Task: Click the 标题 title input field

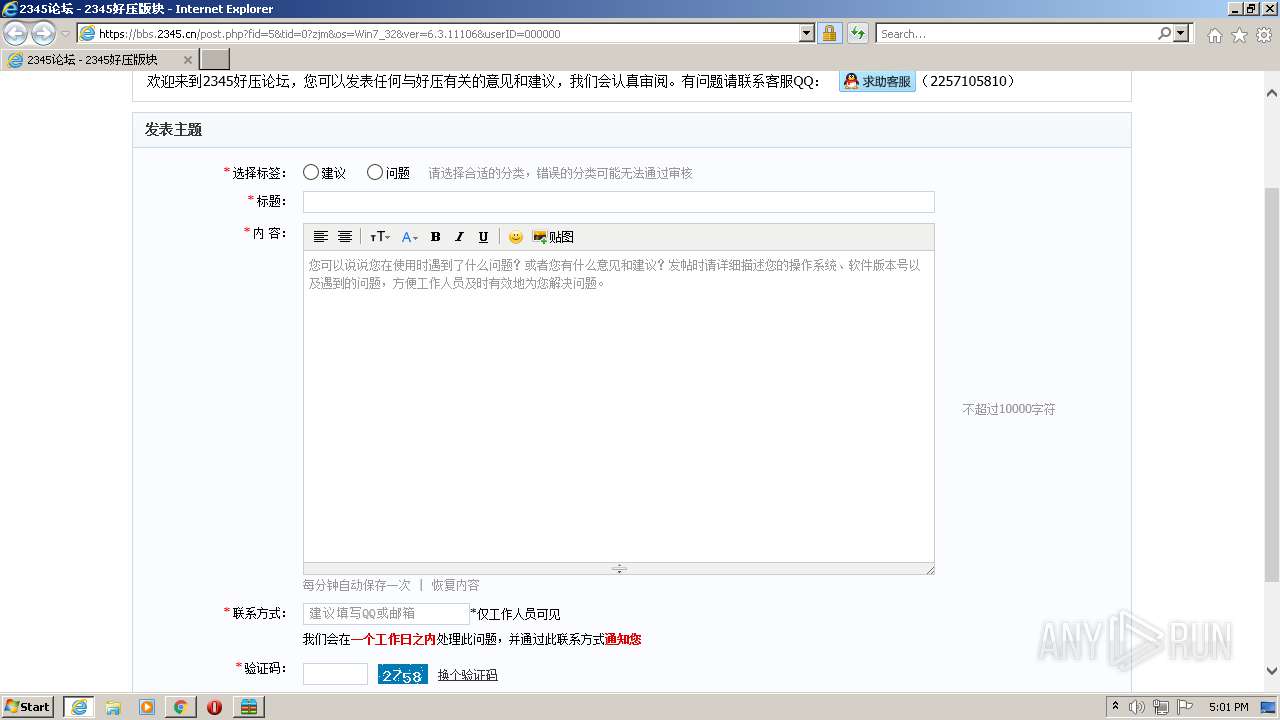Action: (x=619, y=202)
